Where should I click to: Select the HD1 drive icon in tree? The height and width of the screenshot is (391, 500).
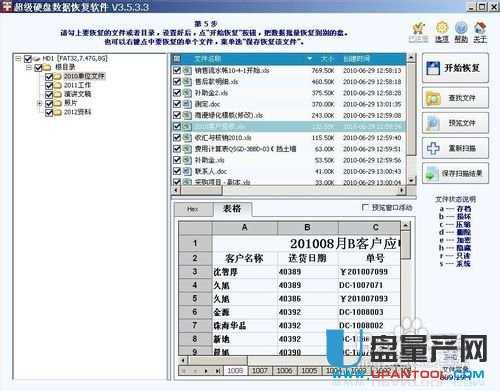37,59
